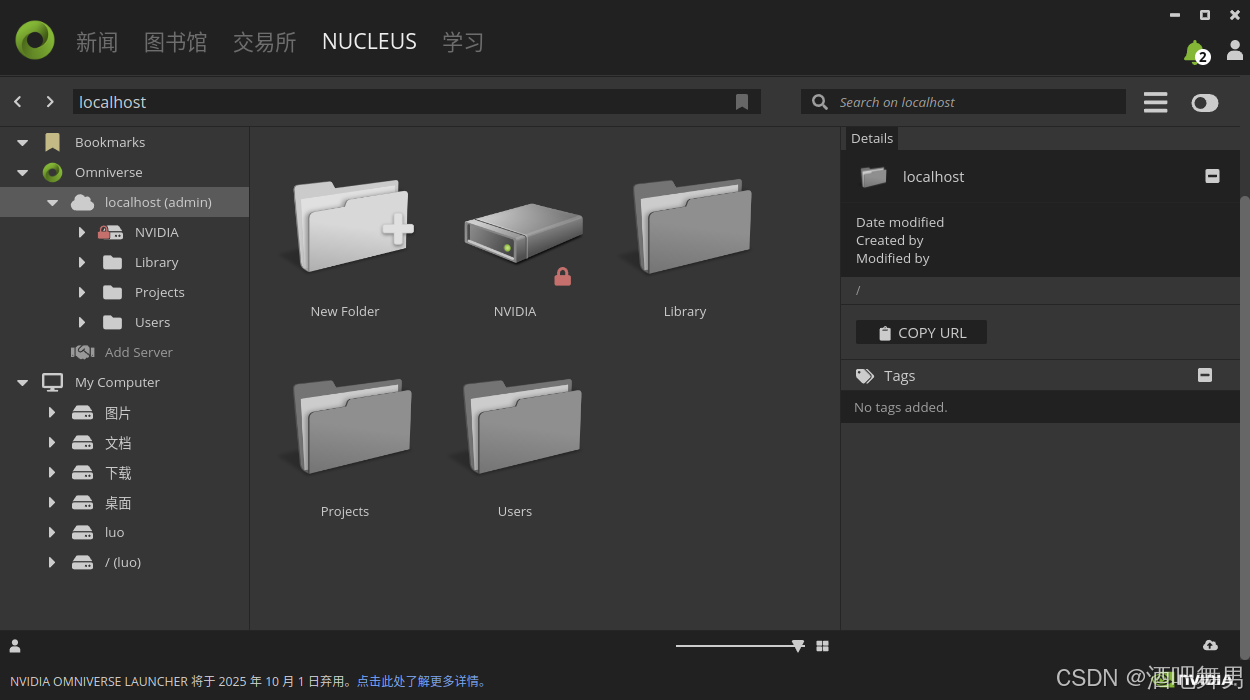Click the Add Server handshake icon
The width and height of the screenshot is (1250, 700).
(82, 352)
